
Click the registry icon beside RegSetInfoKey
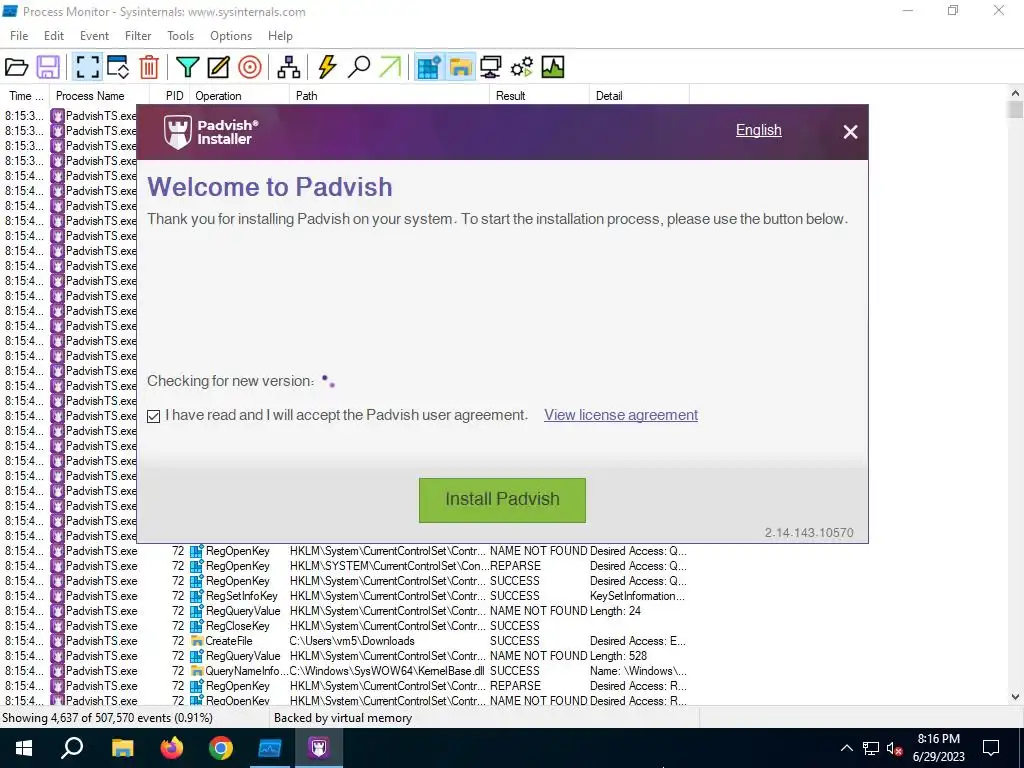pos(197,596)
